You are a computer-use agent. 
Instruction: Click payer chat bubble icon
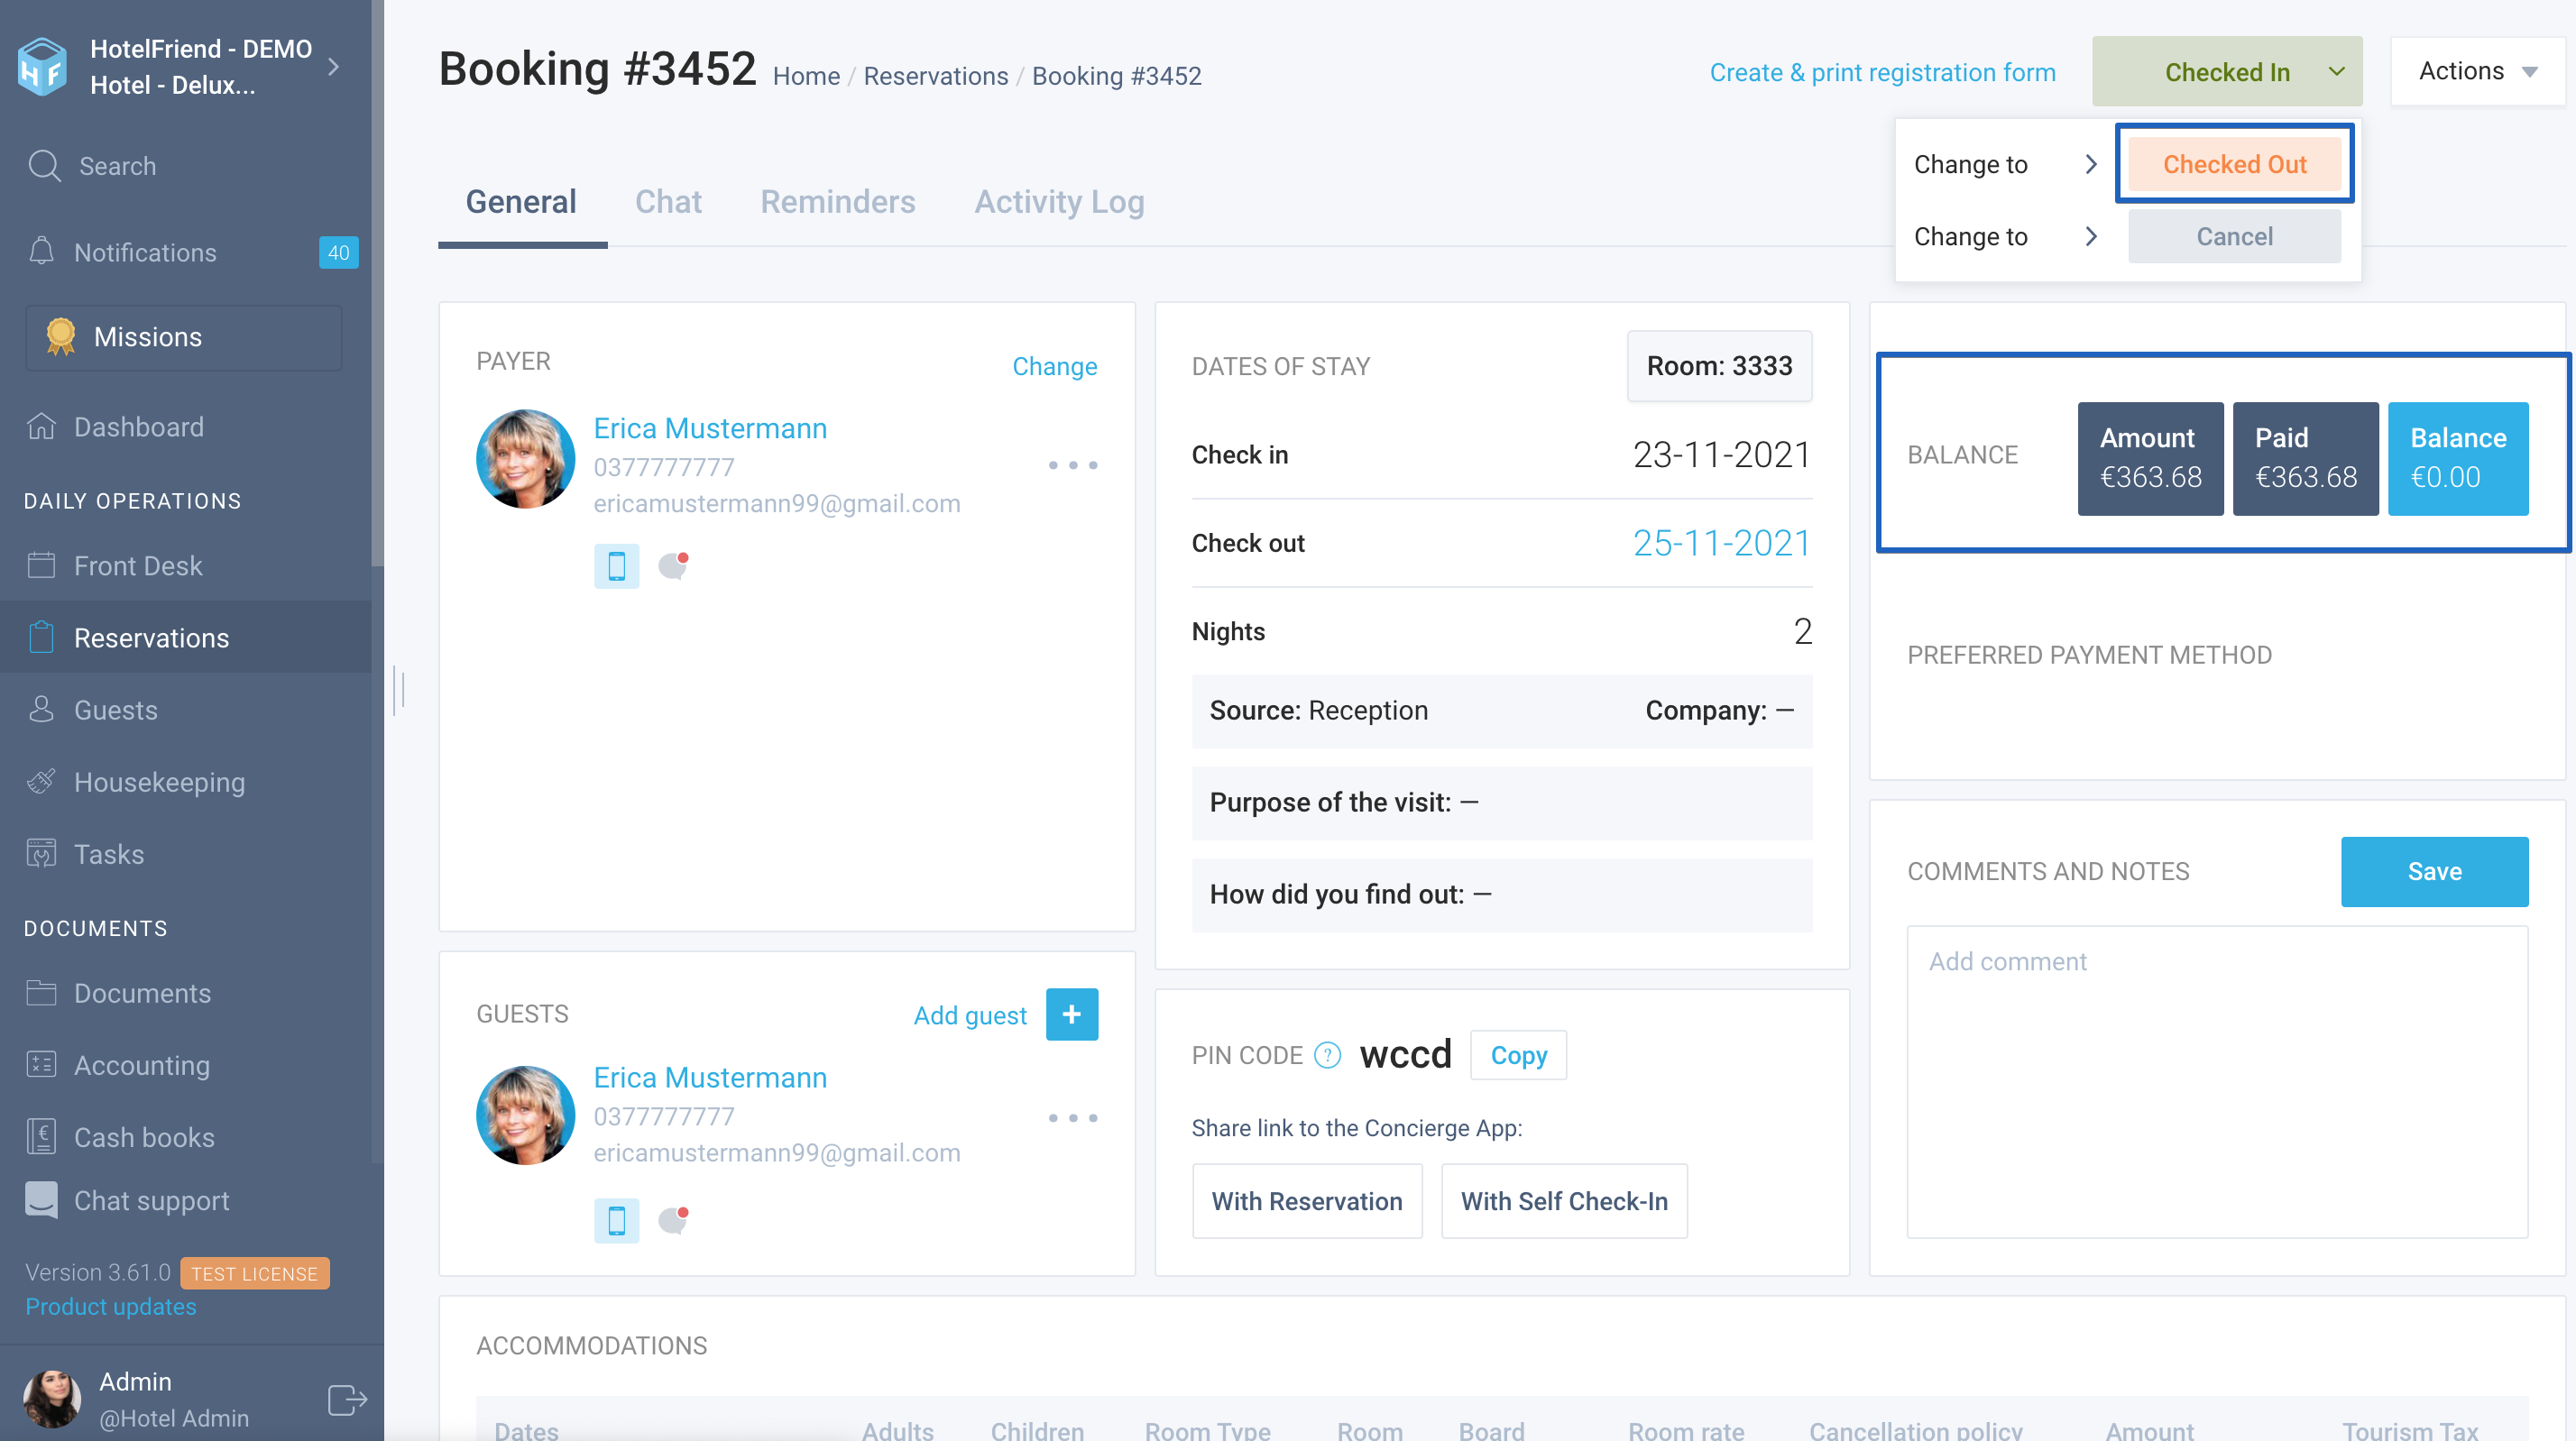(x=674, y=565)
